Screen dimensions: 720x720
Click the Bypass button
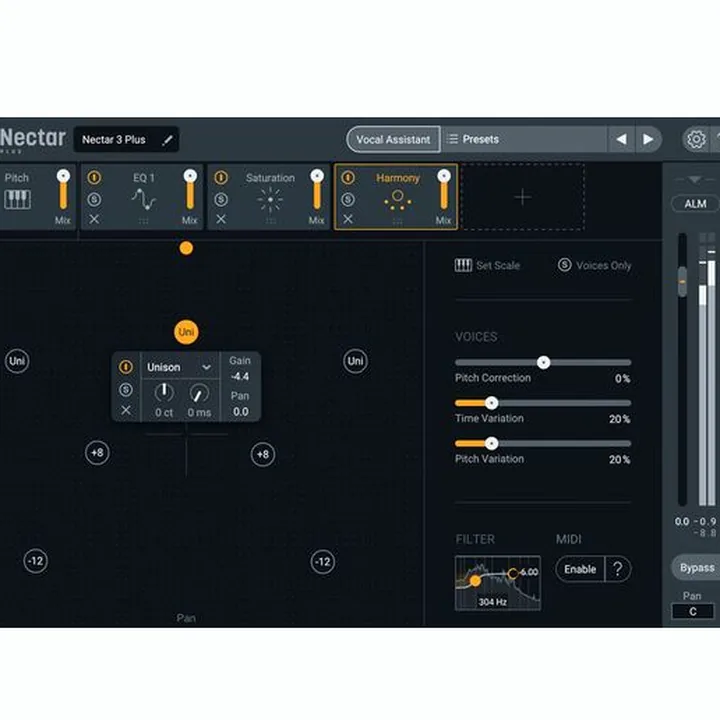click(696, 568)
